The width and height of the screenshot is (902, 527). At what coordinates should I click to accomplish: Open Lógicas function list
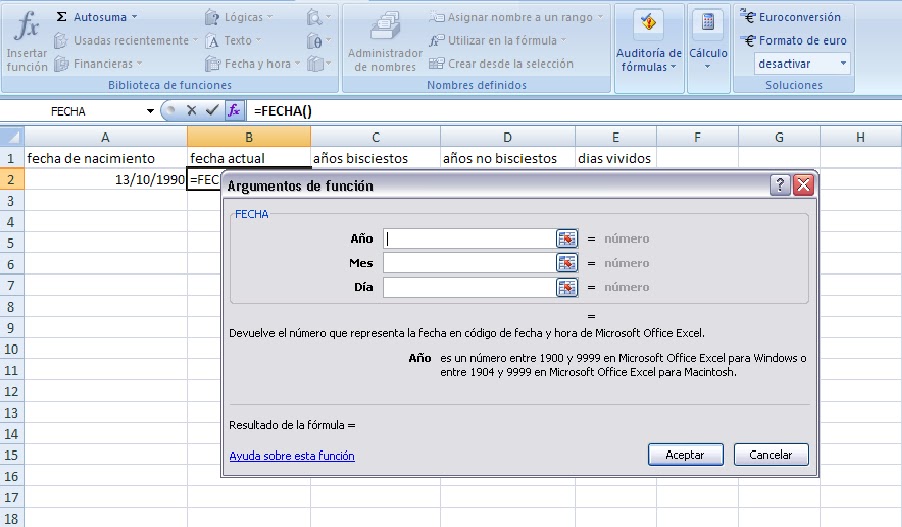pos(239,17)
